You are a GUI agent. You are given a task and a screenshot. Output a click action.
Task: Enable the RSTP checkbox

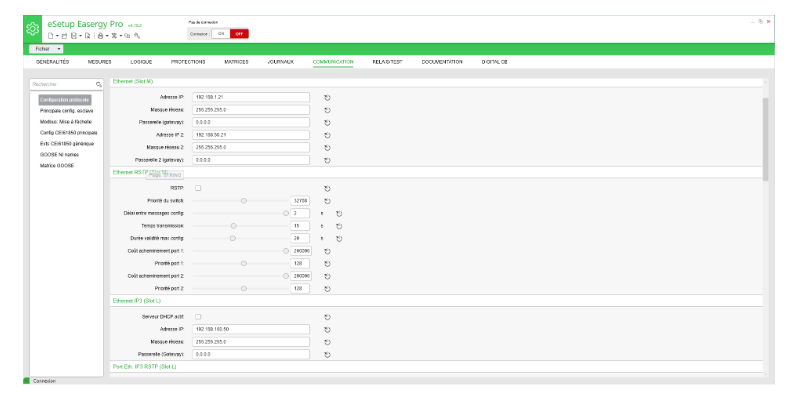(198, 188)
